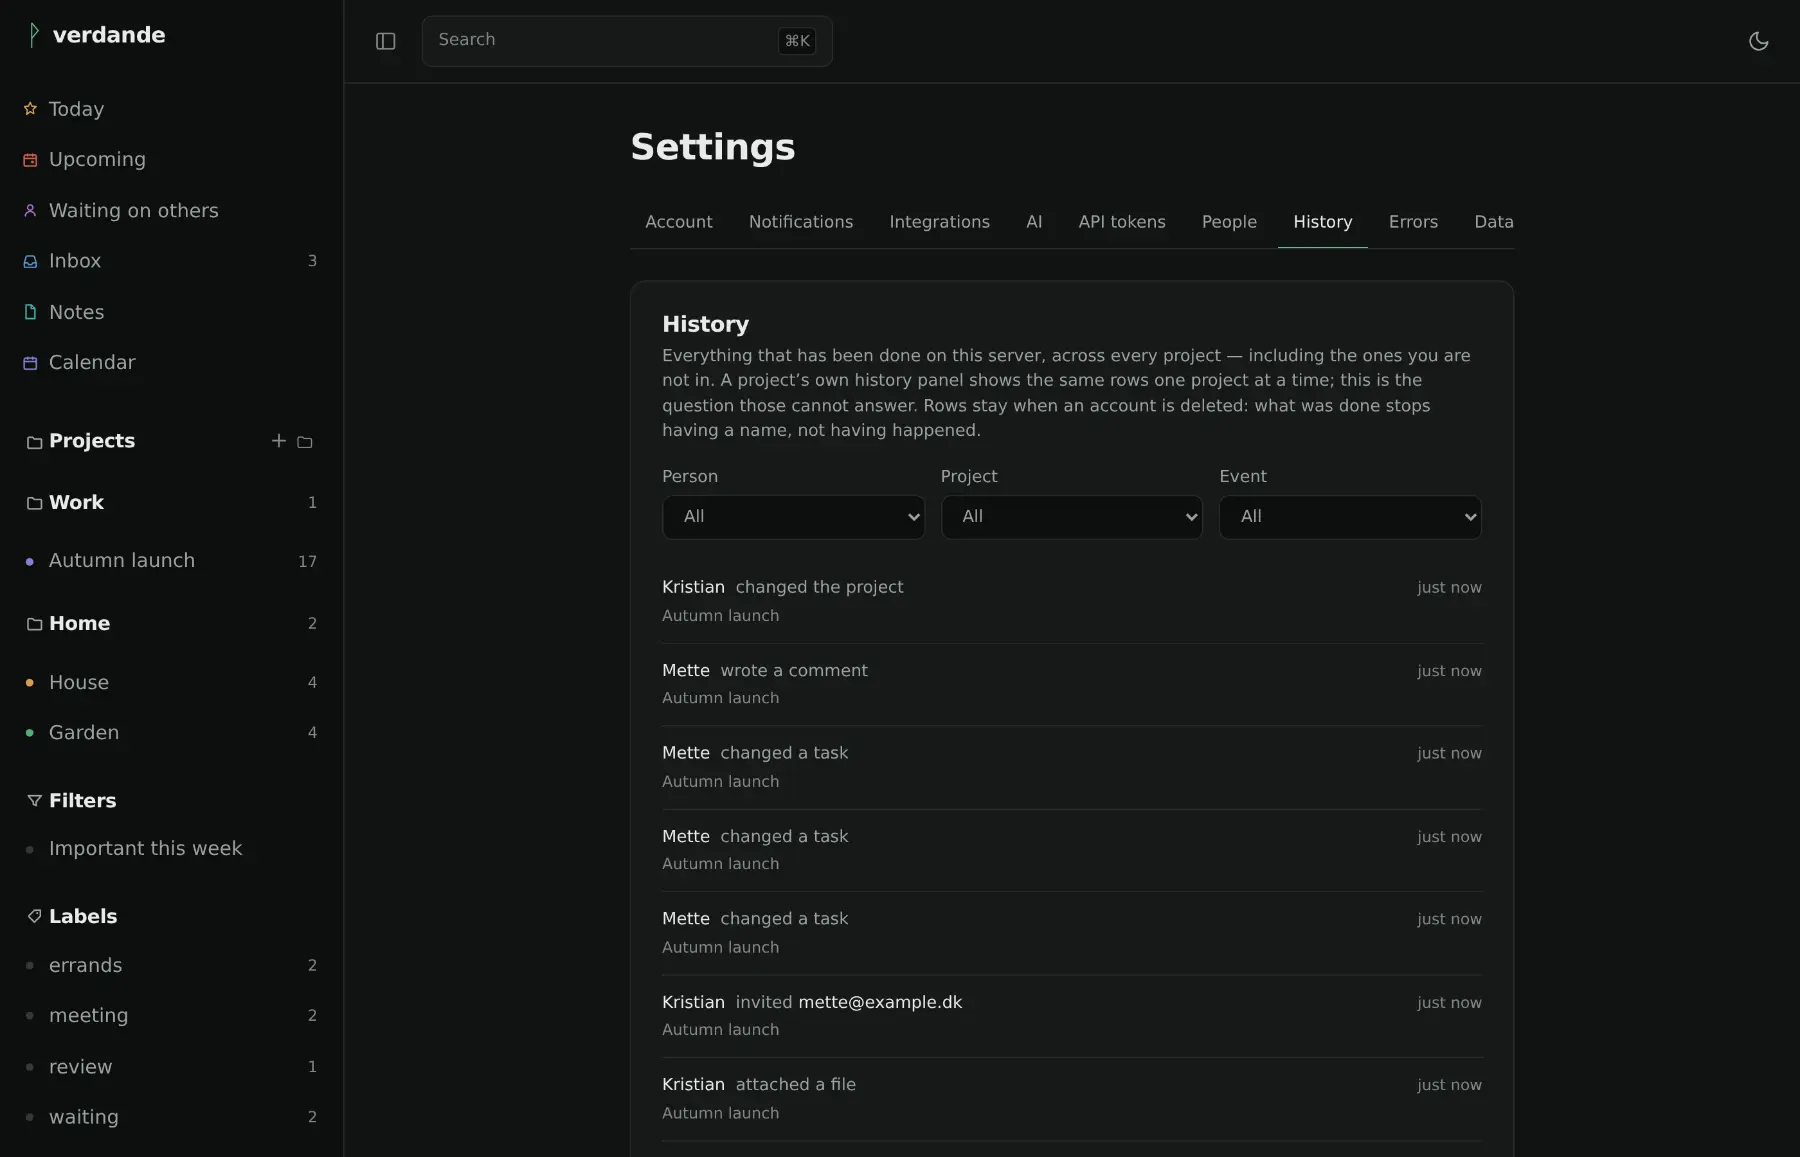Select the API tokens tab

click(1122, 222)
